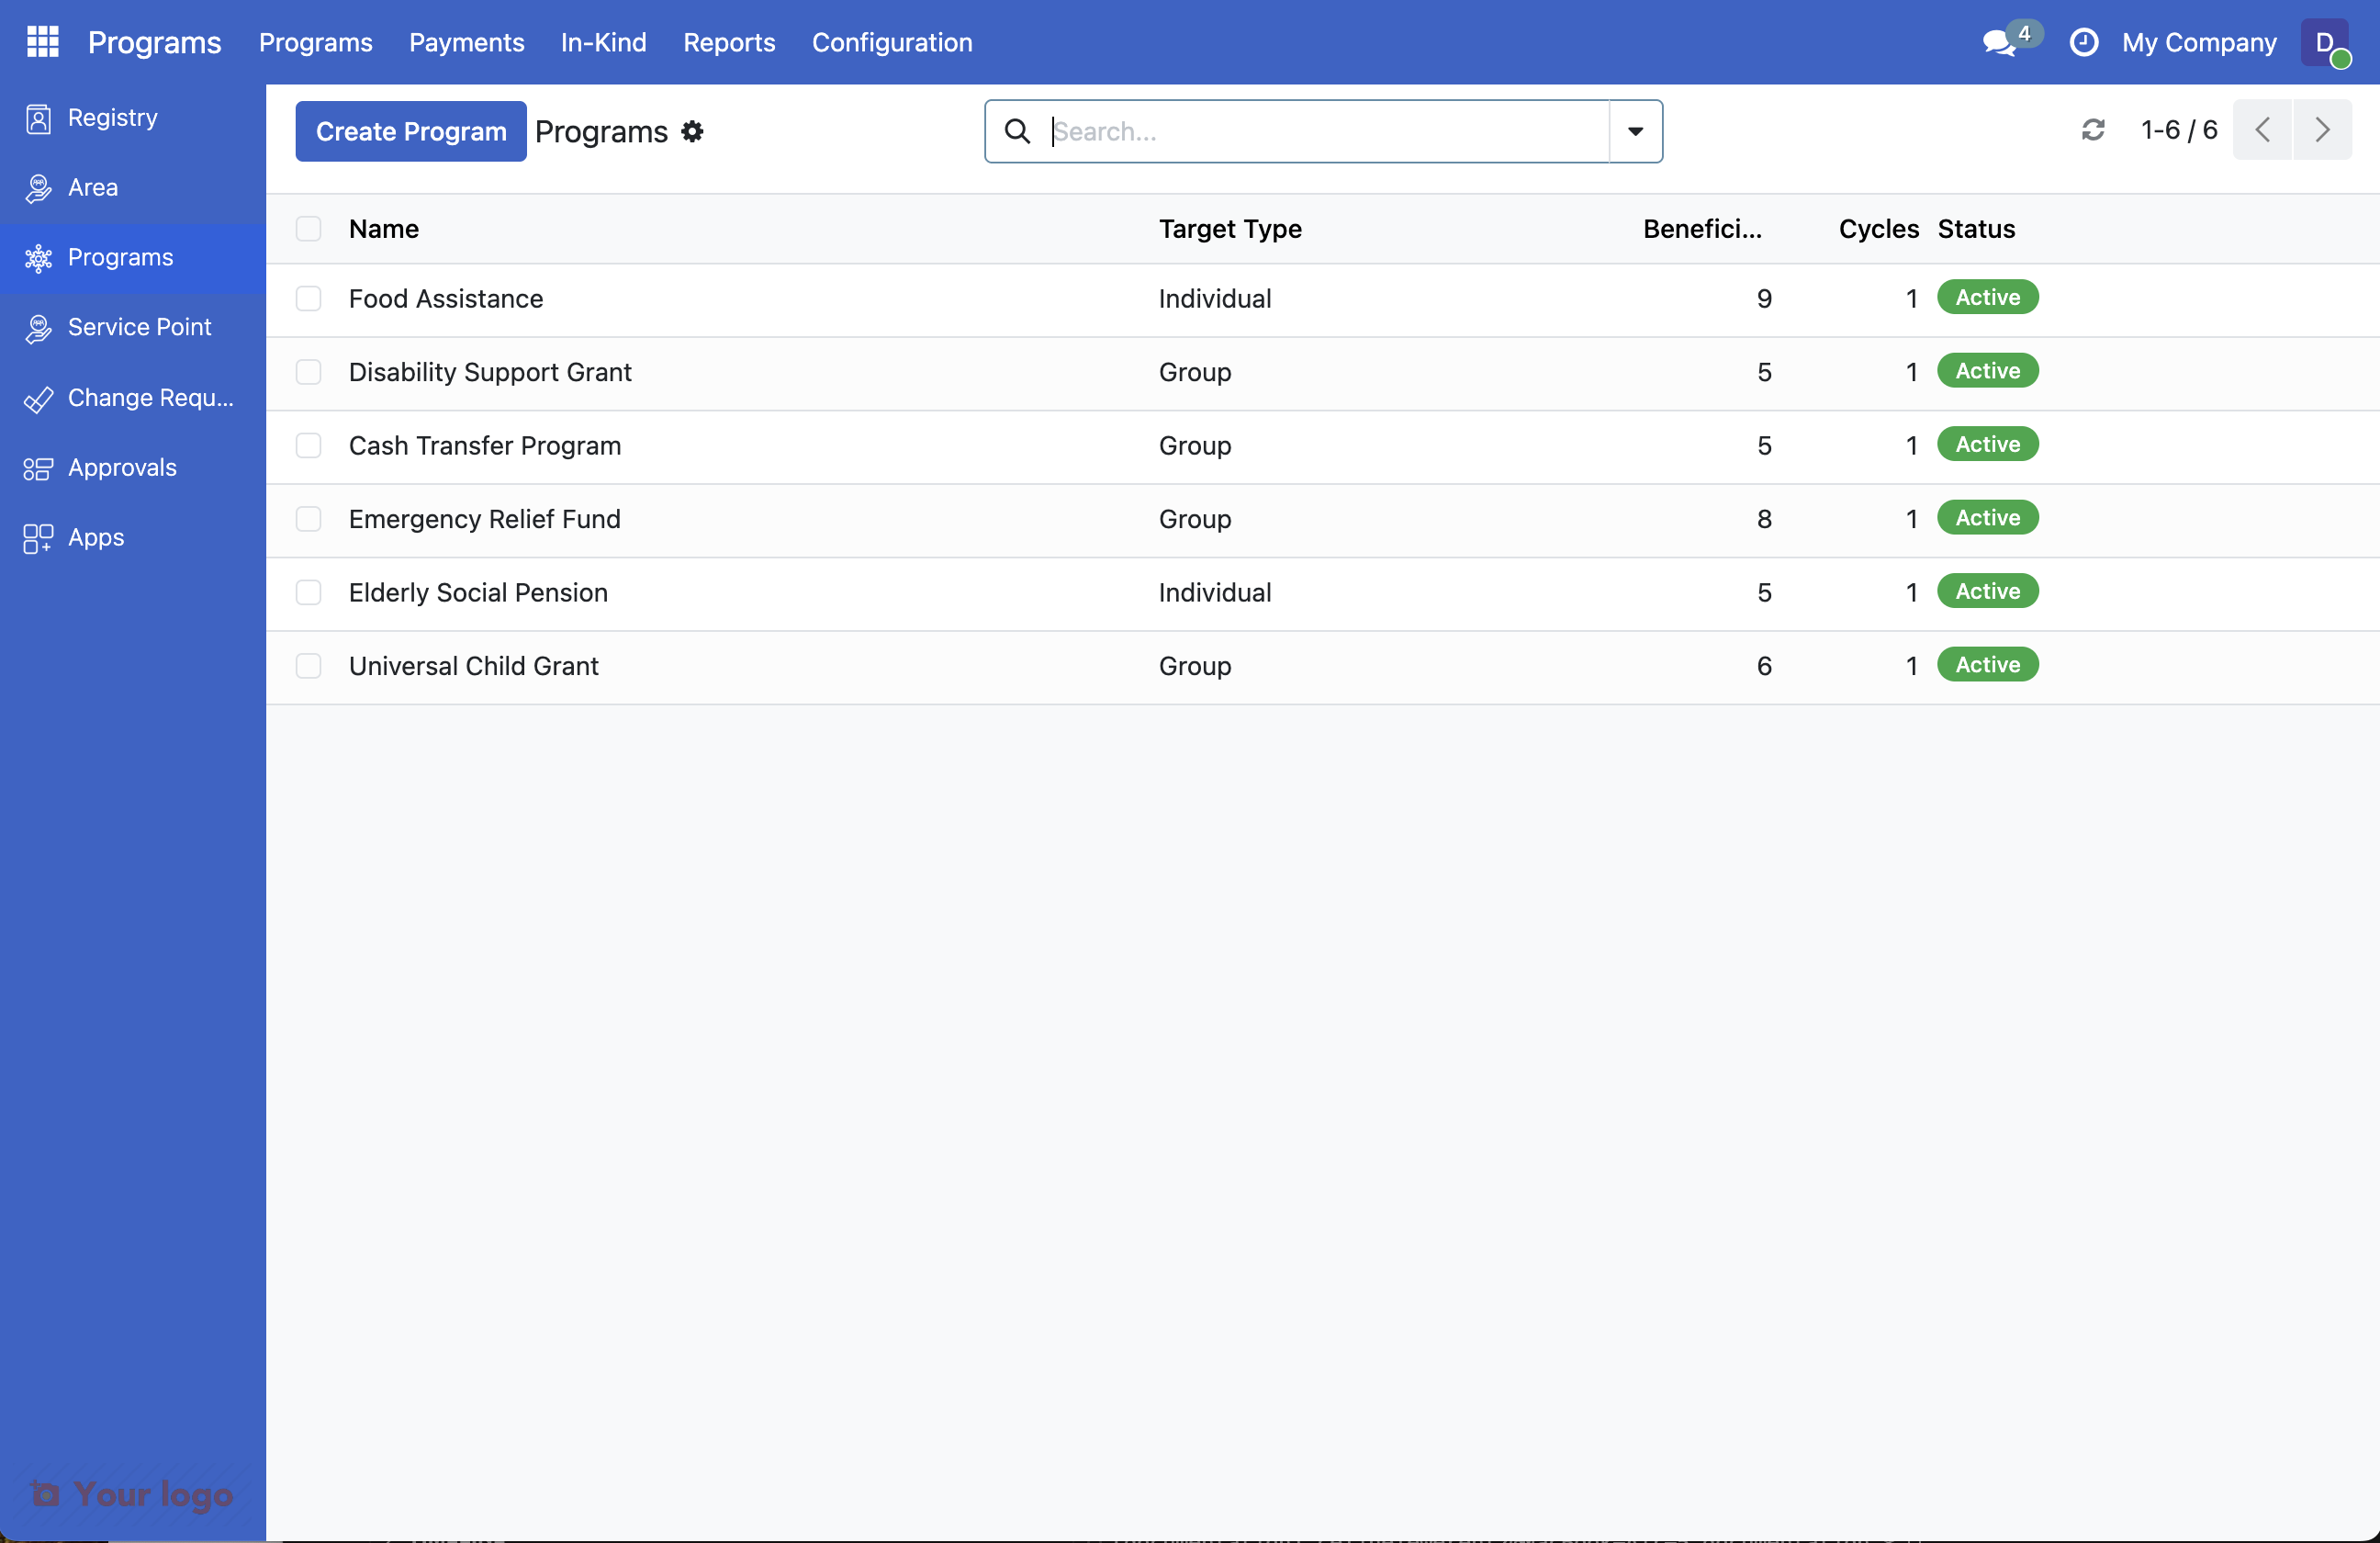This screenshot has width=2380, height=1543.
Task: Check the Food Assistance row checkbox
Action: pyautogui.click(x=308, y=298)
